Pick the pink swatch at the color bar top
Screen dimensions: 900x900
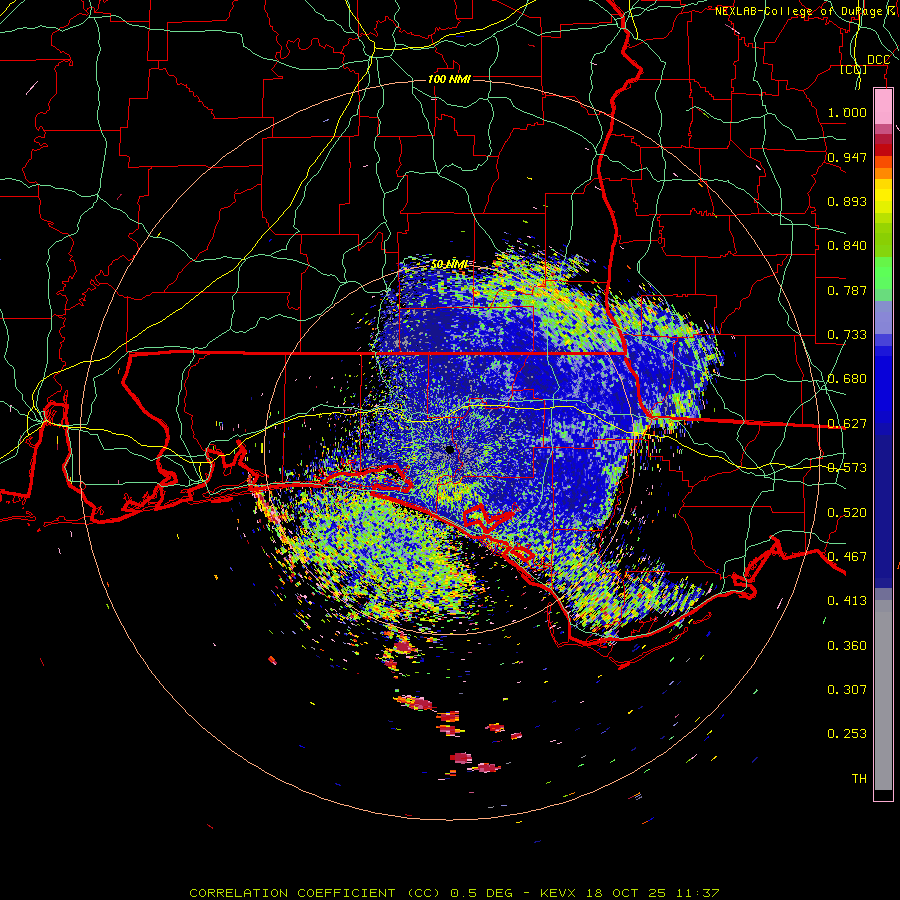pos(883,107)
